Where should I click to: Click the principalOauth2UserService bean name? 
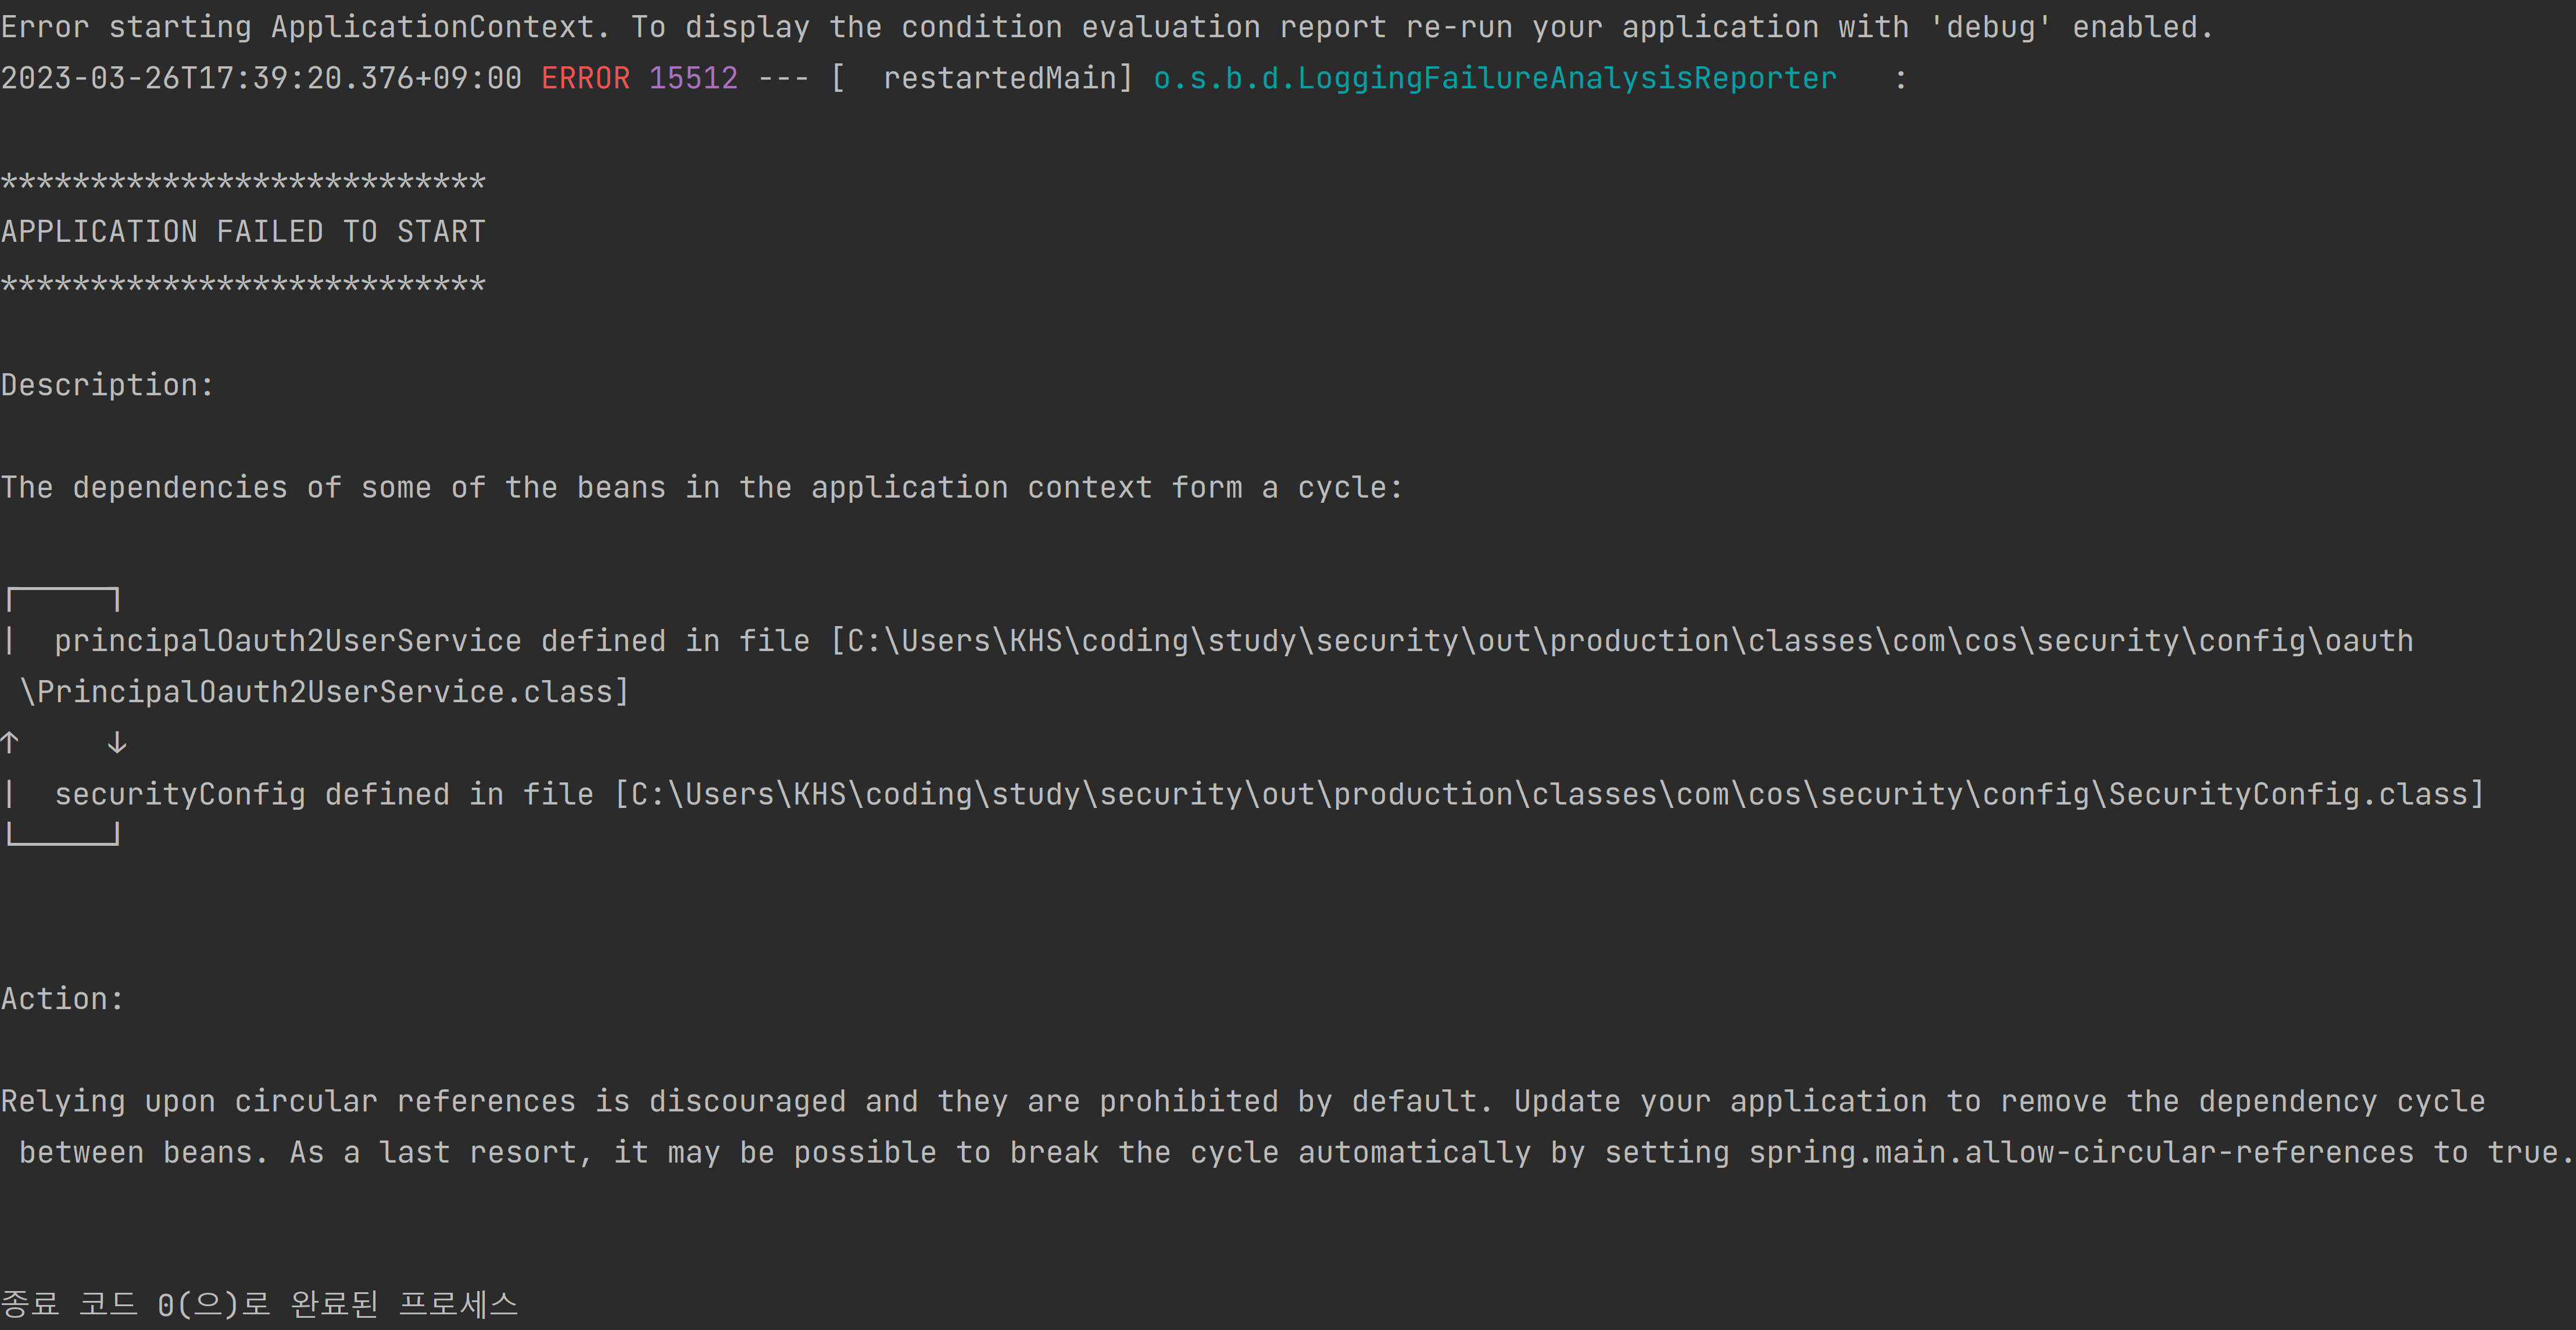tap(288, 641)
